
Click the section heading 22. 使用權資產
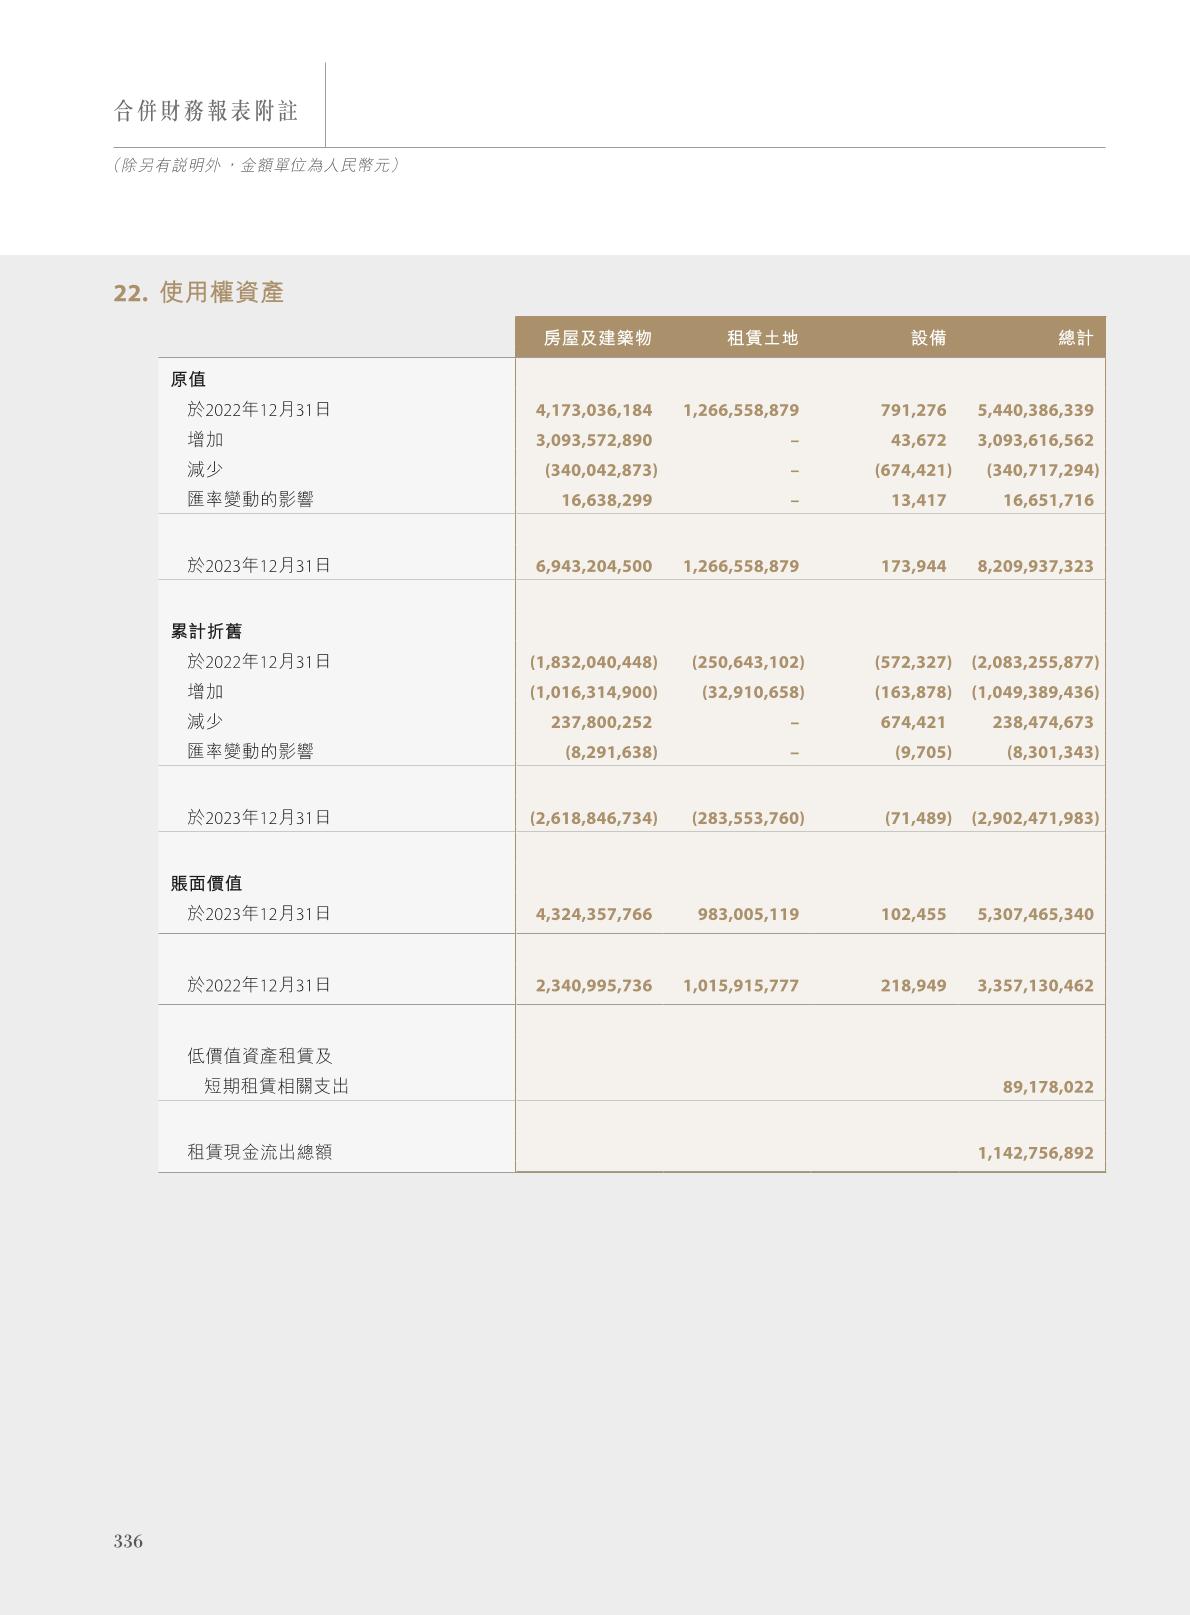pos(199,292)
